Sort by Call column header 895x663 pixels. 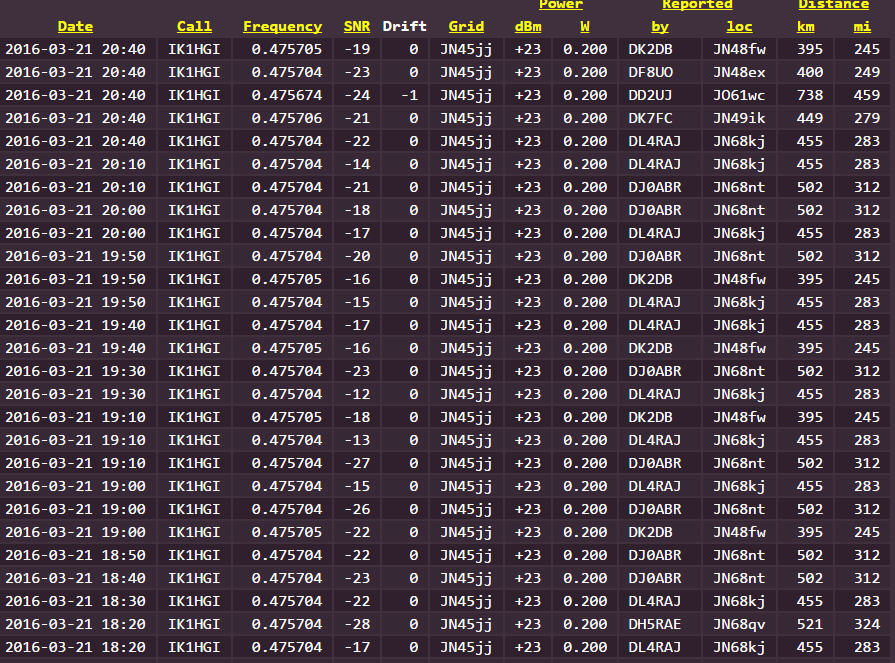194,26
